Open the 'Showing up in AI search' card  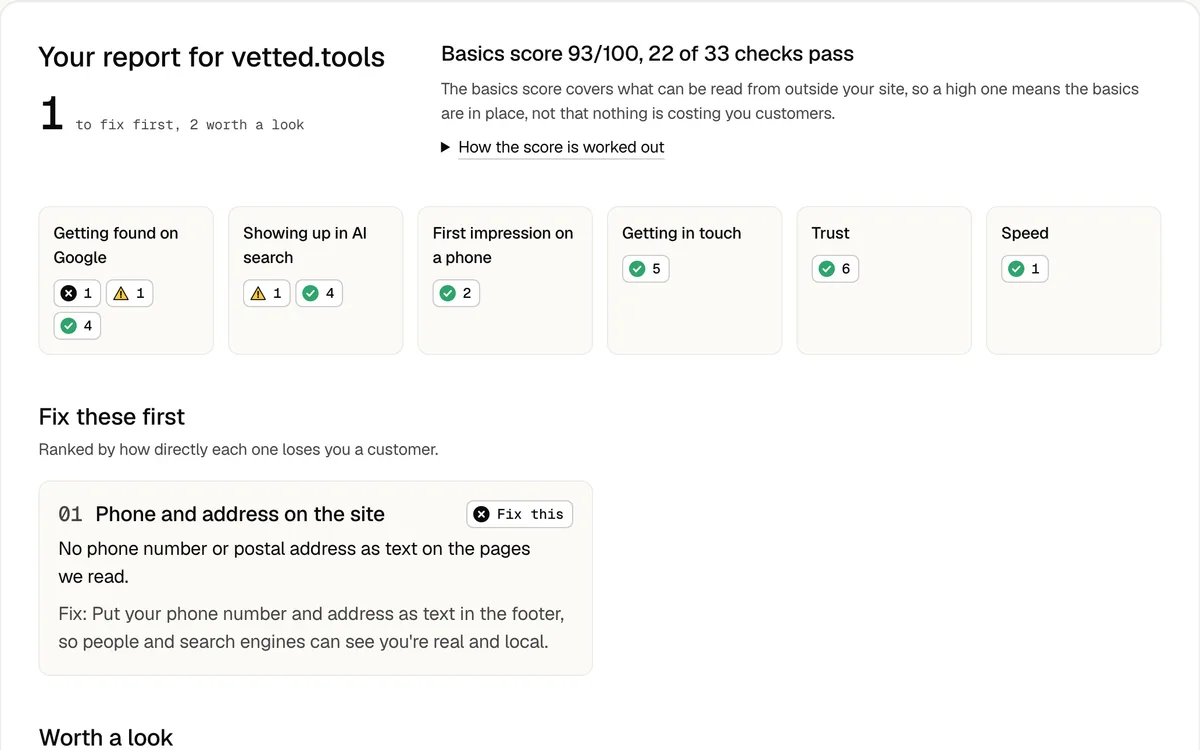[316, 280]
